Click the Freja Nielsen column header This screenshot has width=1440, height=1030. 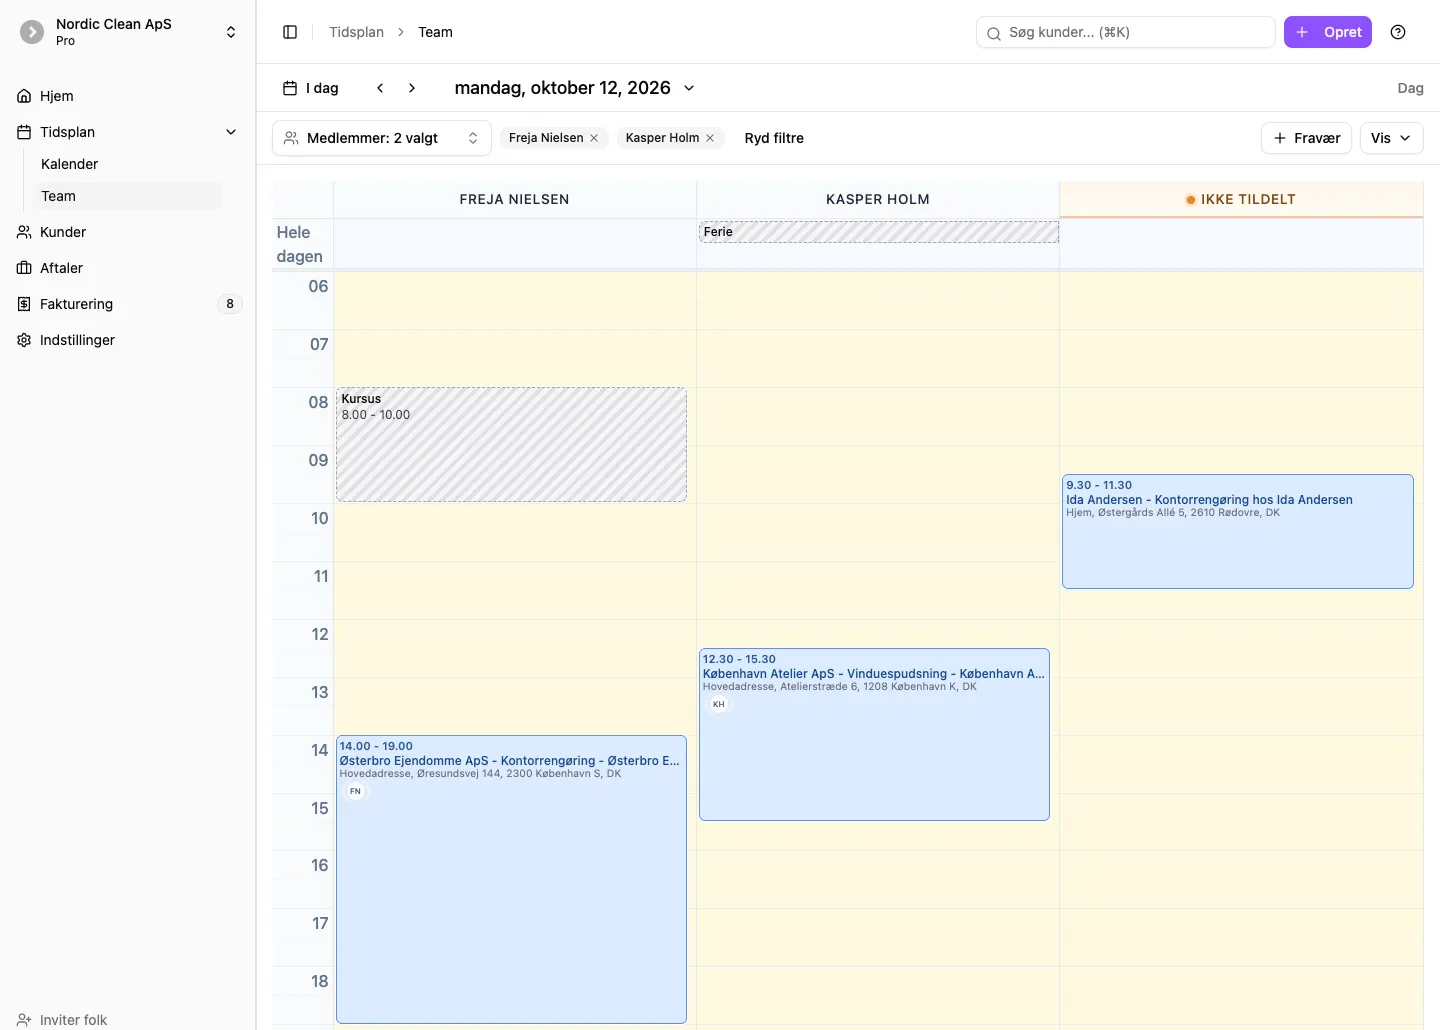coord(514,199)
